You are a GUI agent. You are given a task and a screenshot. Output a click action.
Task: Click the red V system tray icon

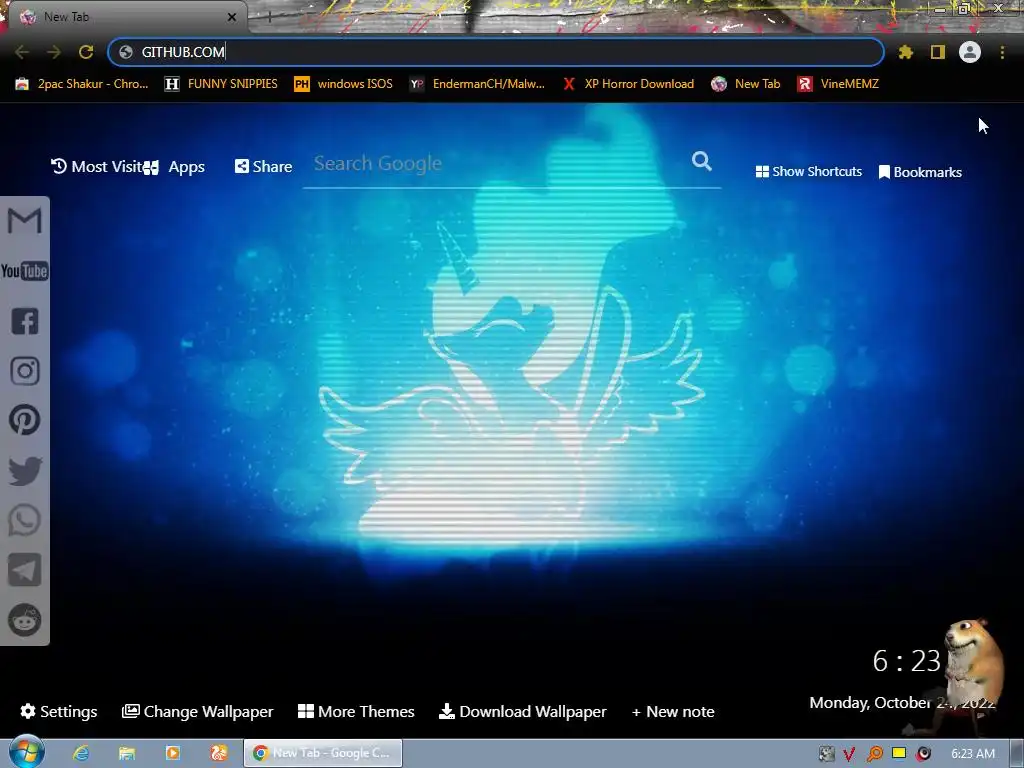tap(849, 754)
